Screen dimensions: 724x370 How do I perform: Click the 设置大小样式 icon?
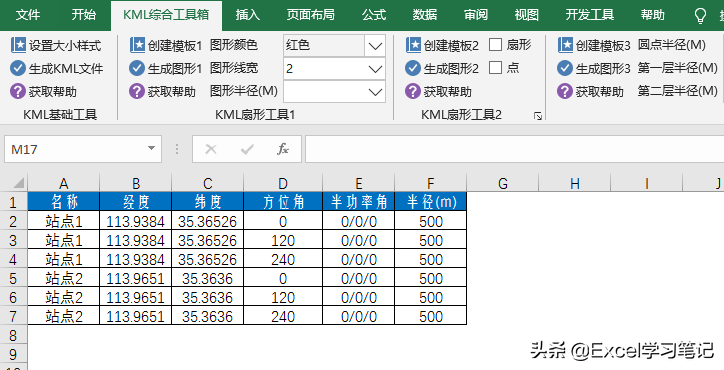[x=18, y=45]
